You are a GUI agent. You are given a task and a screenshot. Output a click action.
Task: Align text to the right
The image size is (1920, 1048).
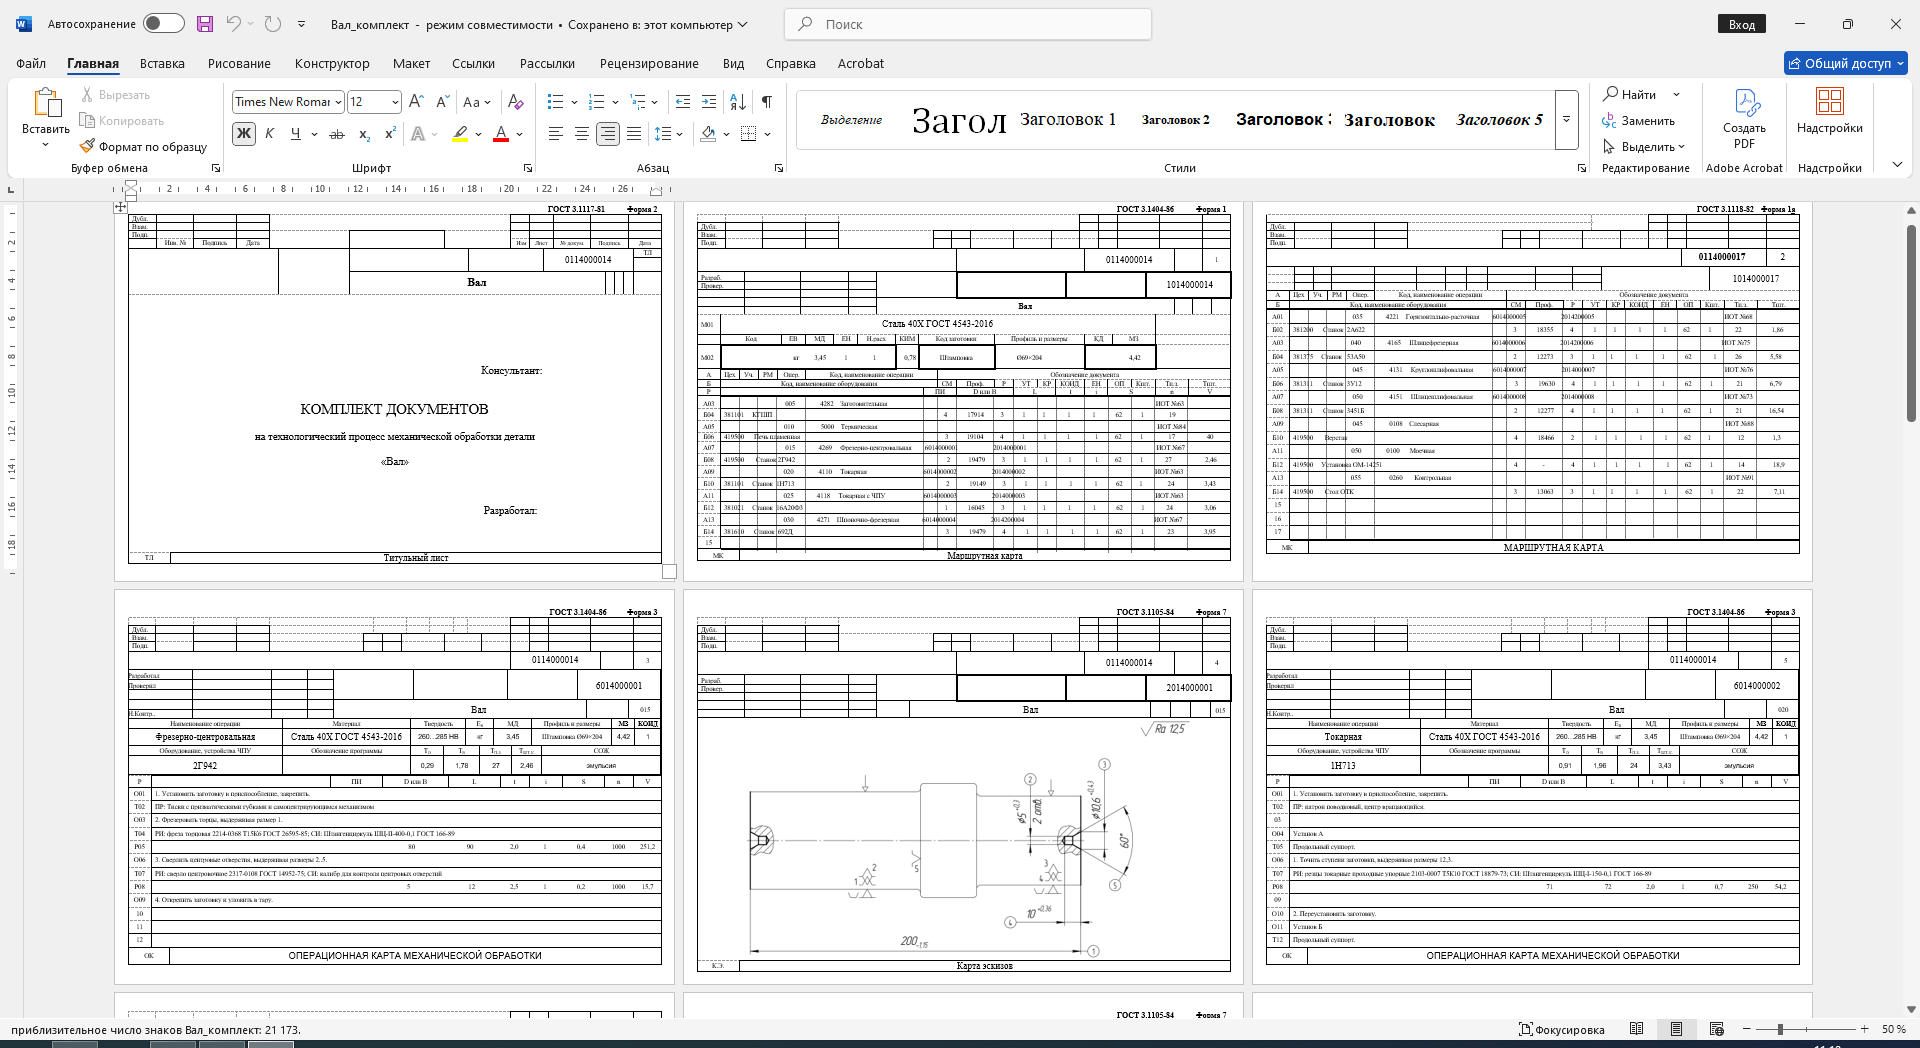coord(607,134)
